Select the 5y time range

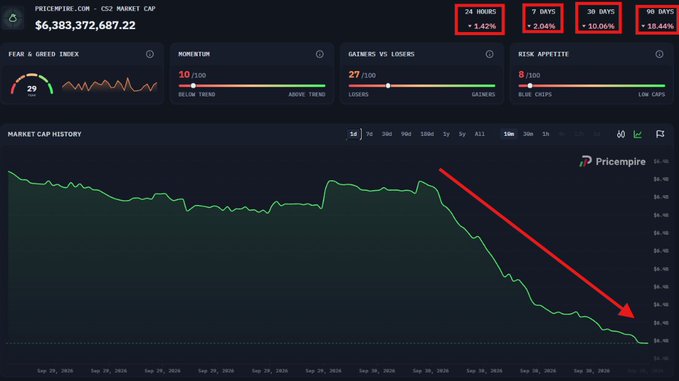coord(462,134)
